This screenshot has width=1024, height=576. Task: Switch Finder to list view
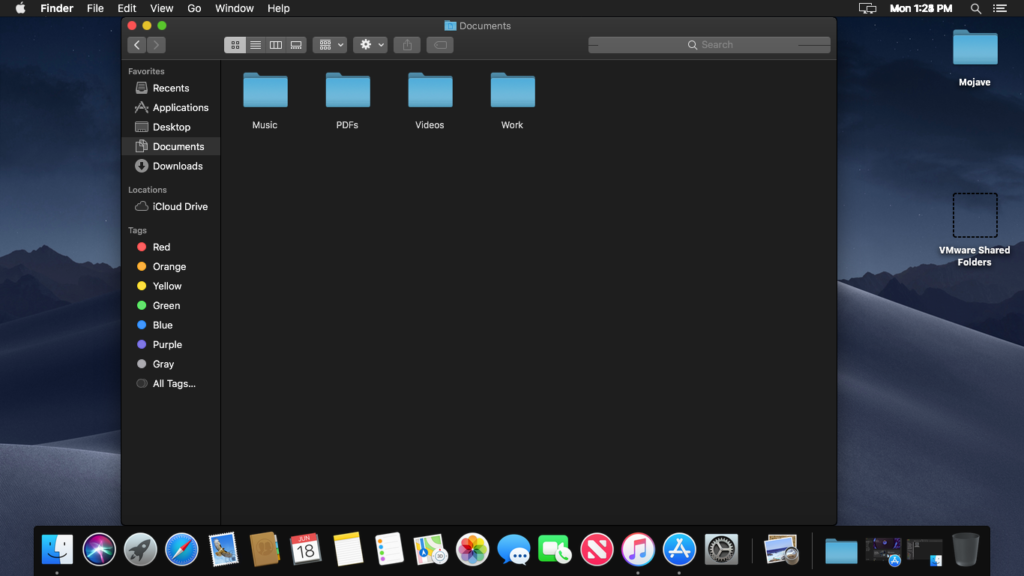pos(255,44)
